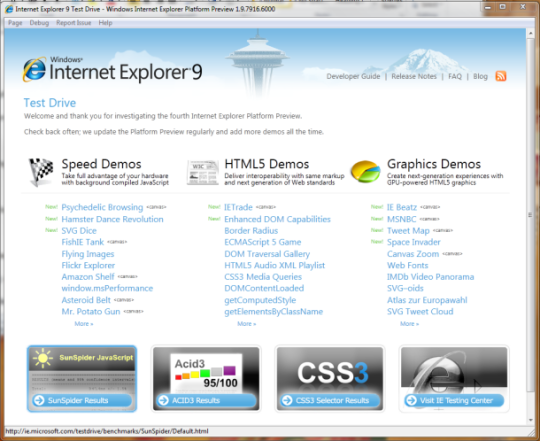Click the checkered flag Speed Demos icon

pyautogui.click(x=41, y=172)
